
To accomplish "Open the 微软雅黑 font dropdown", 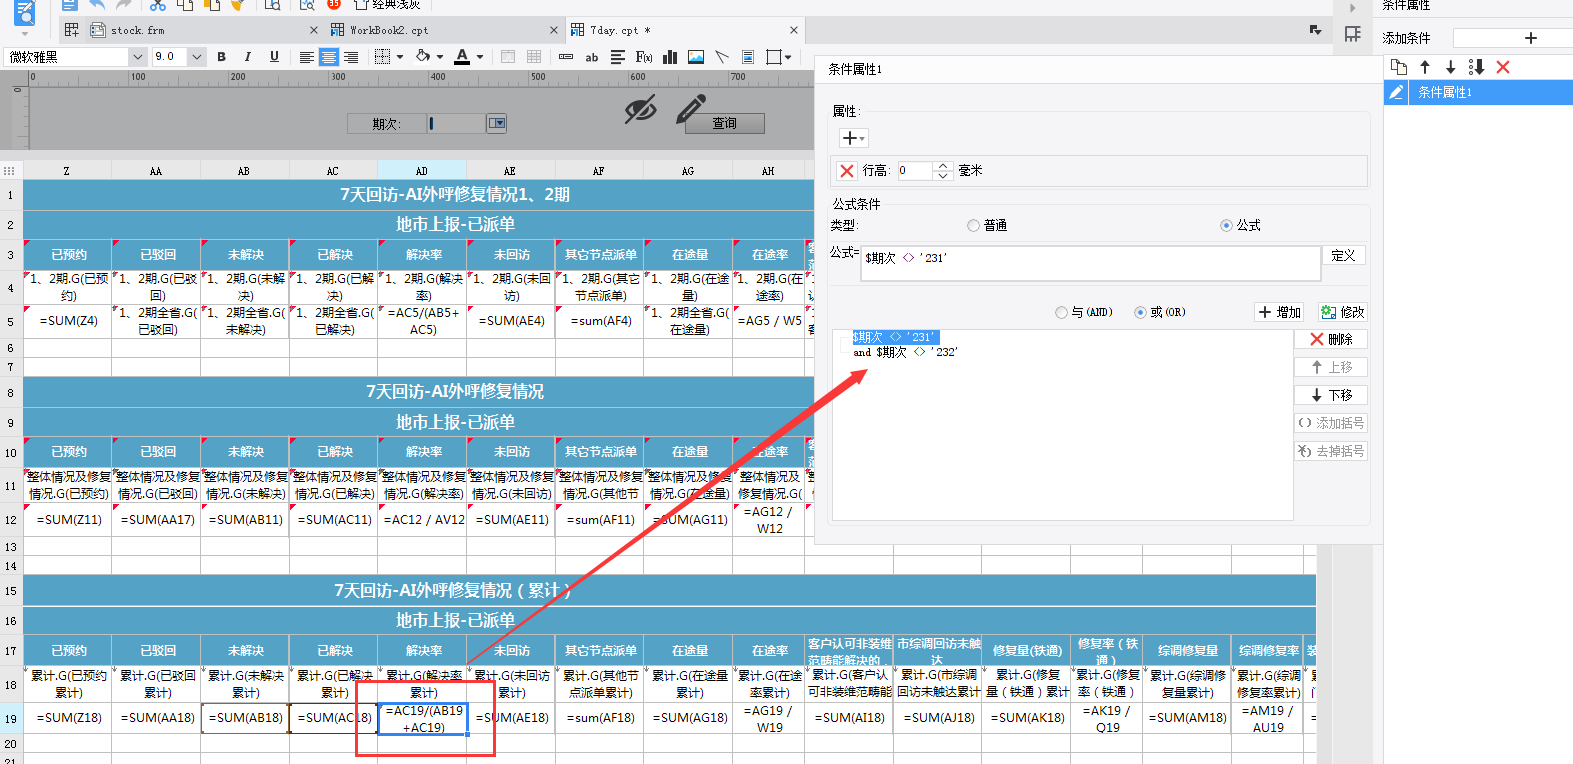I will (138, 57).
